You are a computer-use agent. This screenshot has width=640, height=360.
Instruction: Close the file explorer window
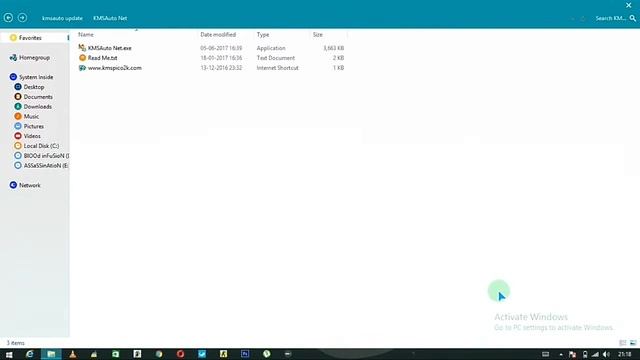pyautogui.click(x=629, y=5)
